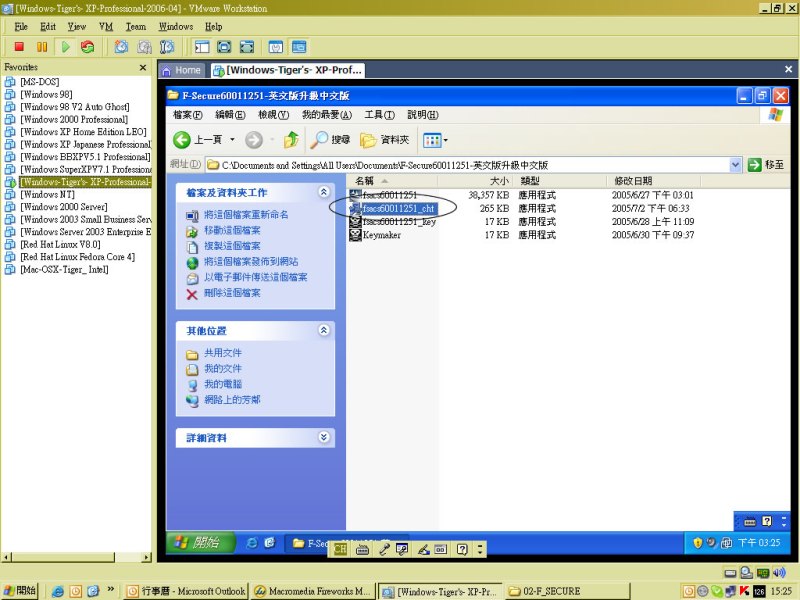Collapse the 檔案及資料夾工作 panel

tap(323, 192)
